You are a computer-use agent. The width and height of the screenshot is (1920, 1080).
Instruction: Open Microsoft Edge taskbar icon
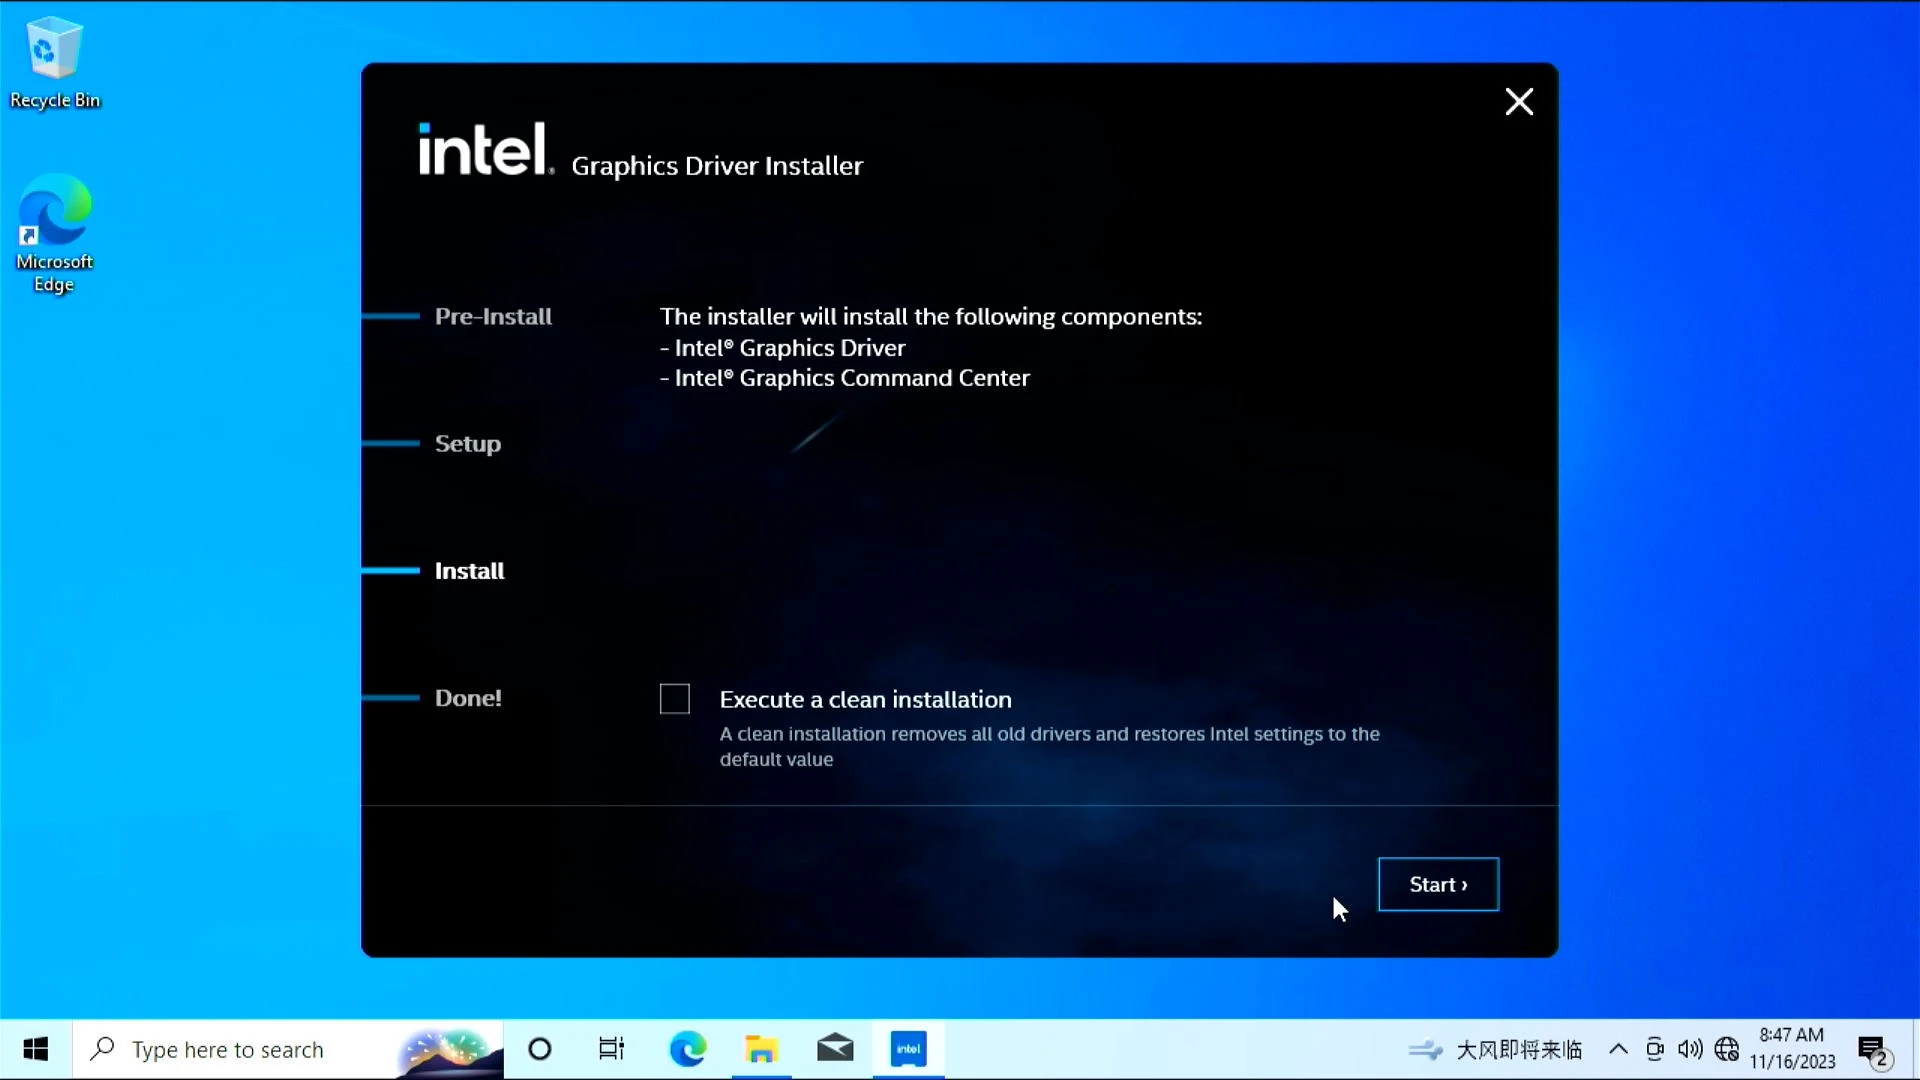click(x=688, y=1048)
